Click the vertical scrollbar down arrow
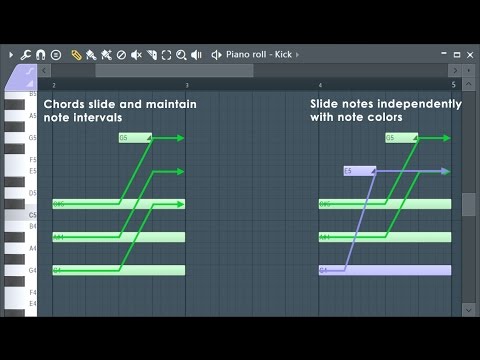The image size is (480, 360). tap(468, 310)
